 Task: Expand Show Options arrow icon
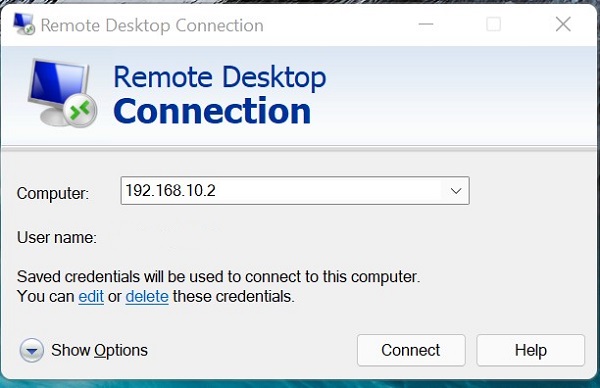pos(32,350)
